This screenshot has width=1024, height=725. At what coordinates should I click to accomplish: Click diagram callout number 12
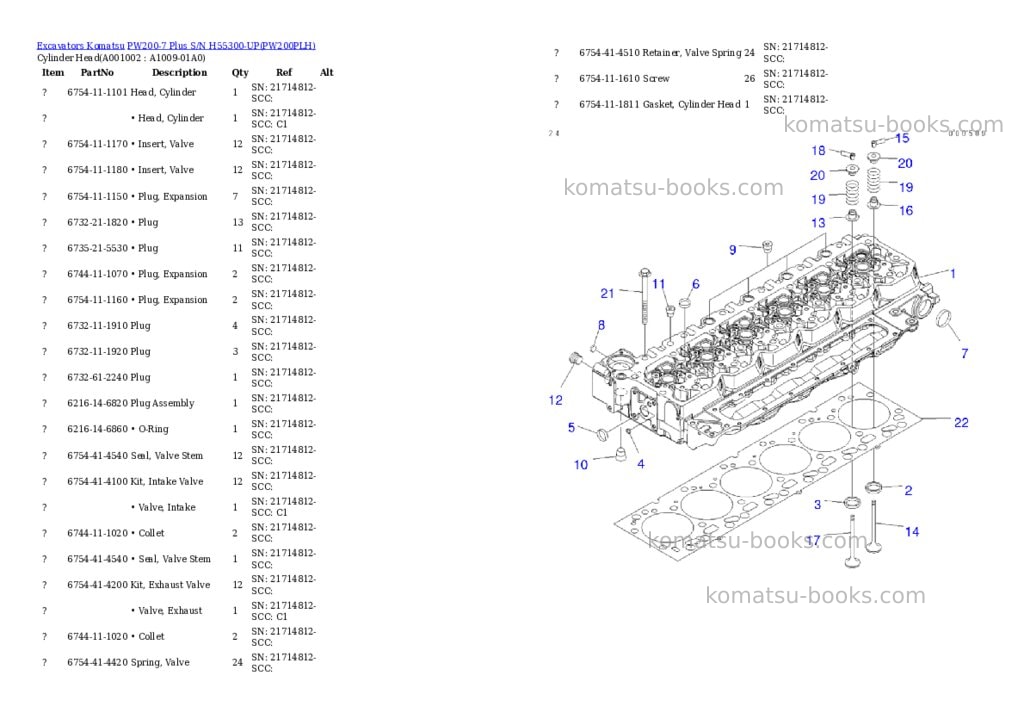(556, 400)
